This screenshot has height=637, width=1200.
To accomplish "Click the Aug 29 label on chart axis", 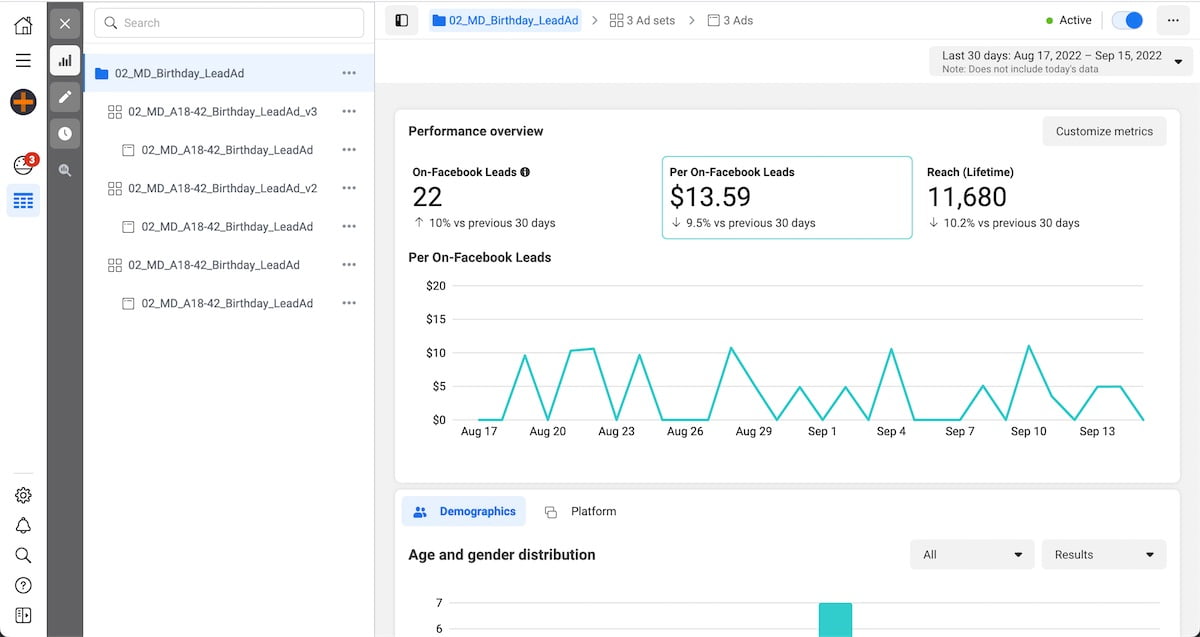I will pyautogui.click(x=753, y=432).
